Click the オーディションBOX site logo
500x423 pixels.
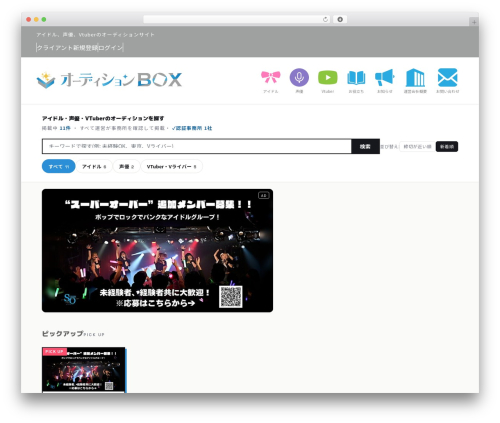[x=109, y=80]
